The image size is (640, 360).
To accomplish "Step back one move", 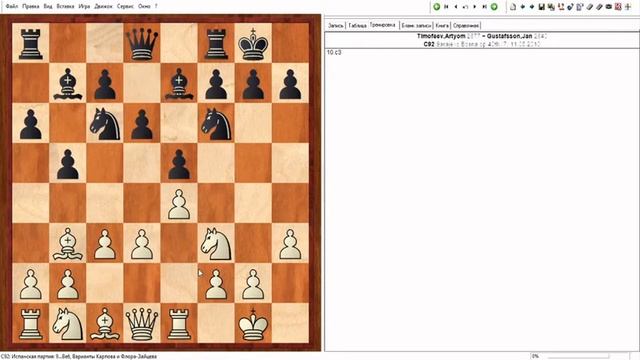I will click(456, 7).
